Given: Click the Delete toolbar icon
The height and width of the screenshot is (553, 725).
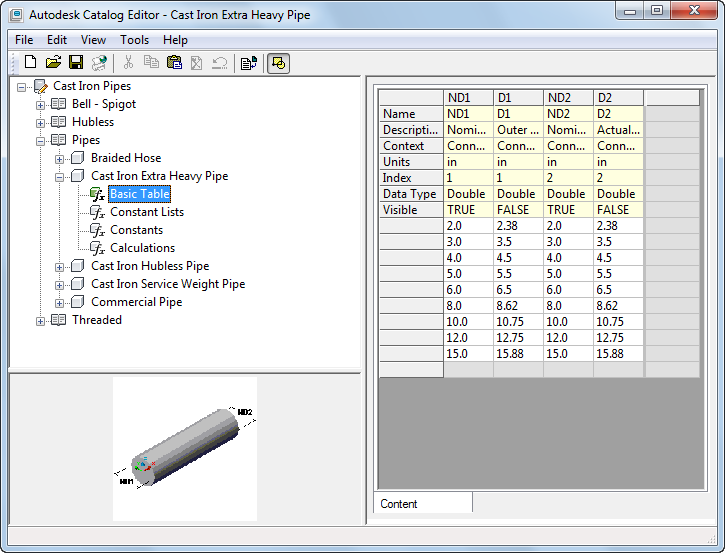Looking at the screenshot, I should tap(197, 62).
